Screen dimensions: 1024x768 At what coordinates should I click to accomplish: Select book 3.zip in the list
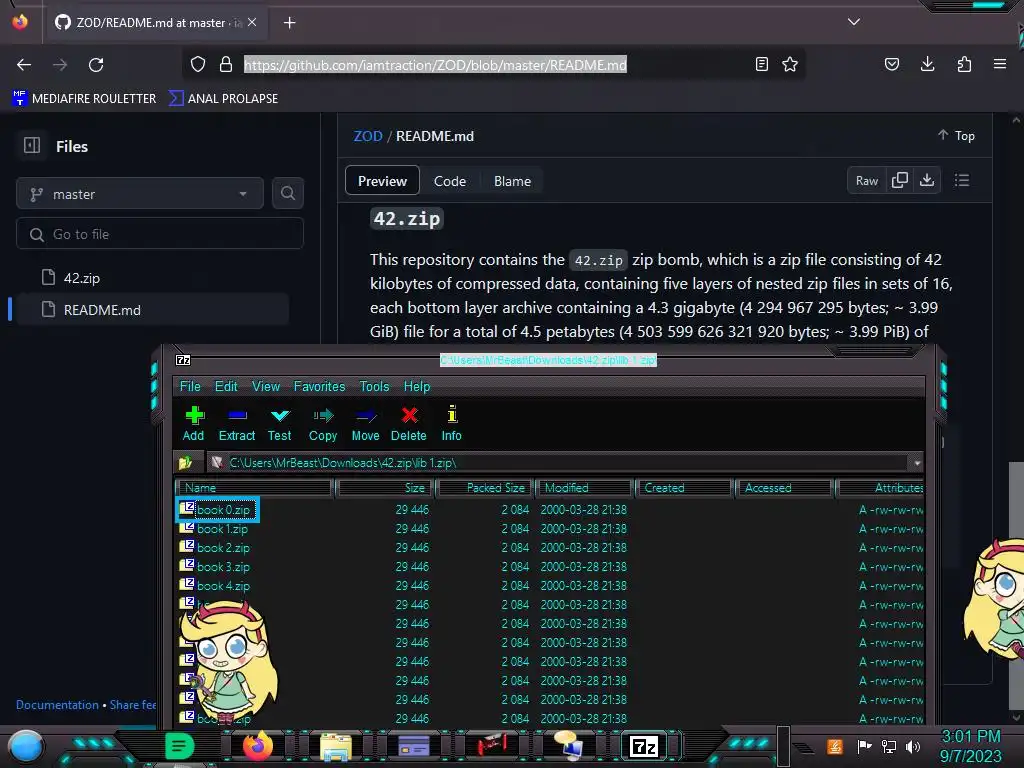point(223,566)
